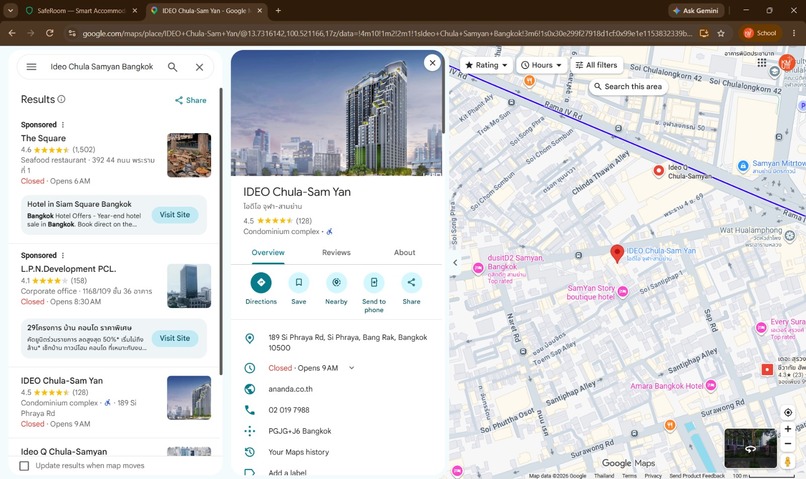Open IDEO Chula-Sam Yan result thumbnail

[x=189, y=398]
